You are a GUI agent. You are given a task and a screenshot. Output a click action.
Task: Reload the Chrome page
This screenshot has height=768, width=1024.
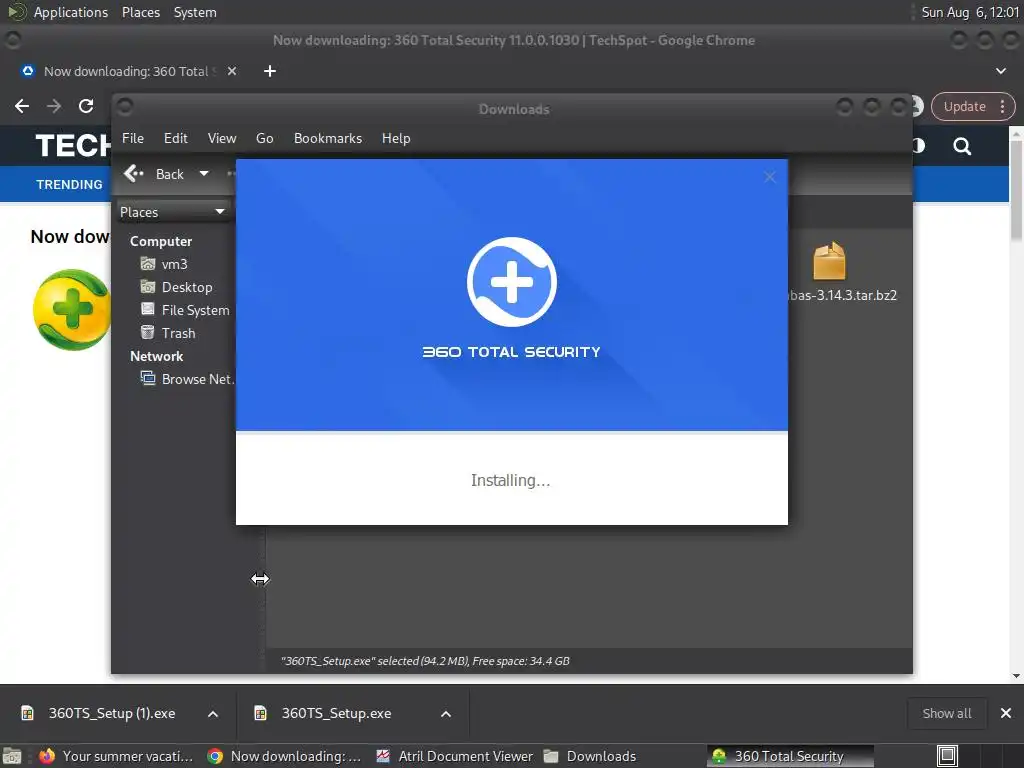86,106
